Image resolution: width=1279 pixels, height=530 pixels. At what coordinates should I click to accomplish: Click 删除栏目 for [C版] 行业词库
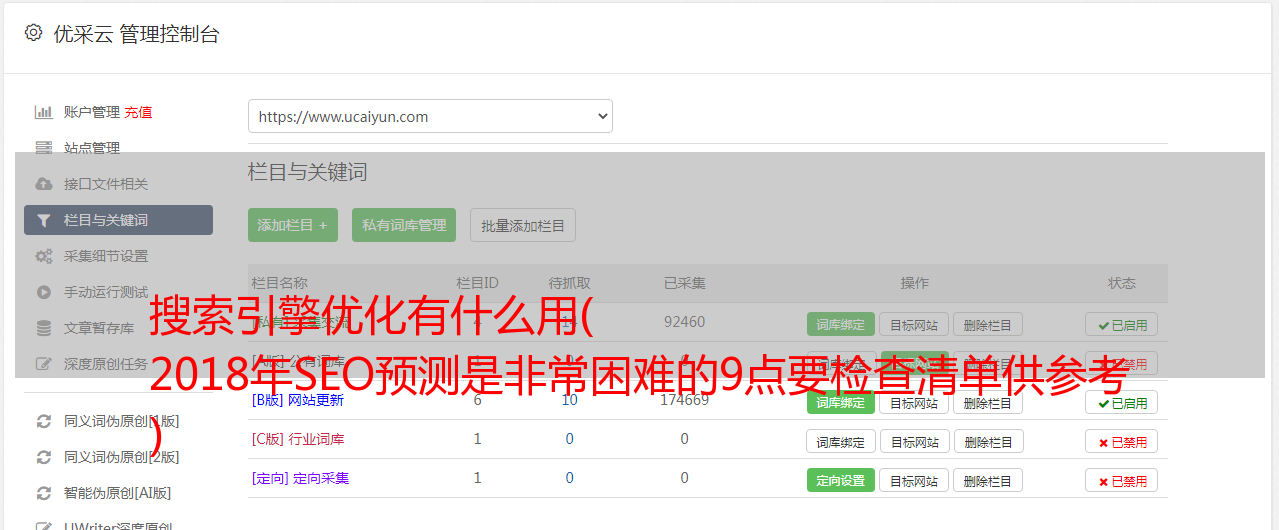point(987,441)
